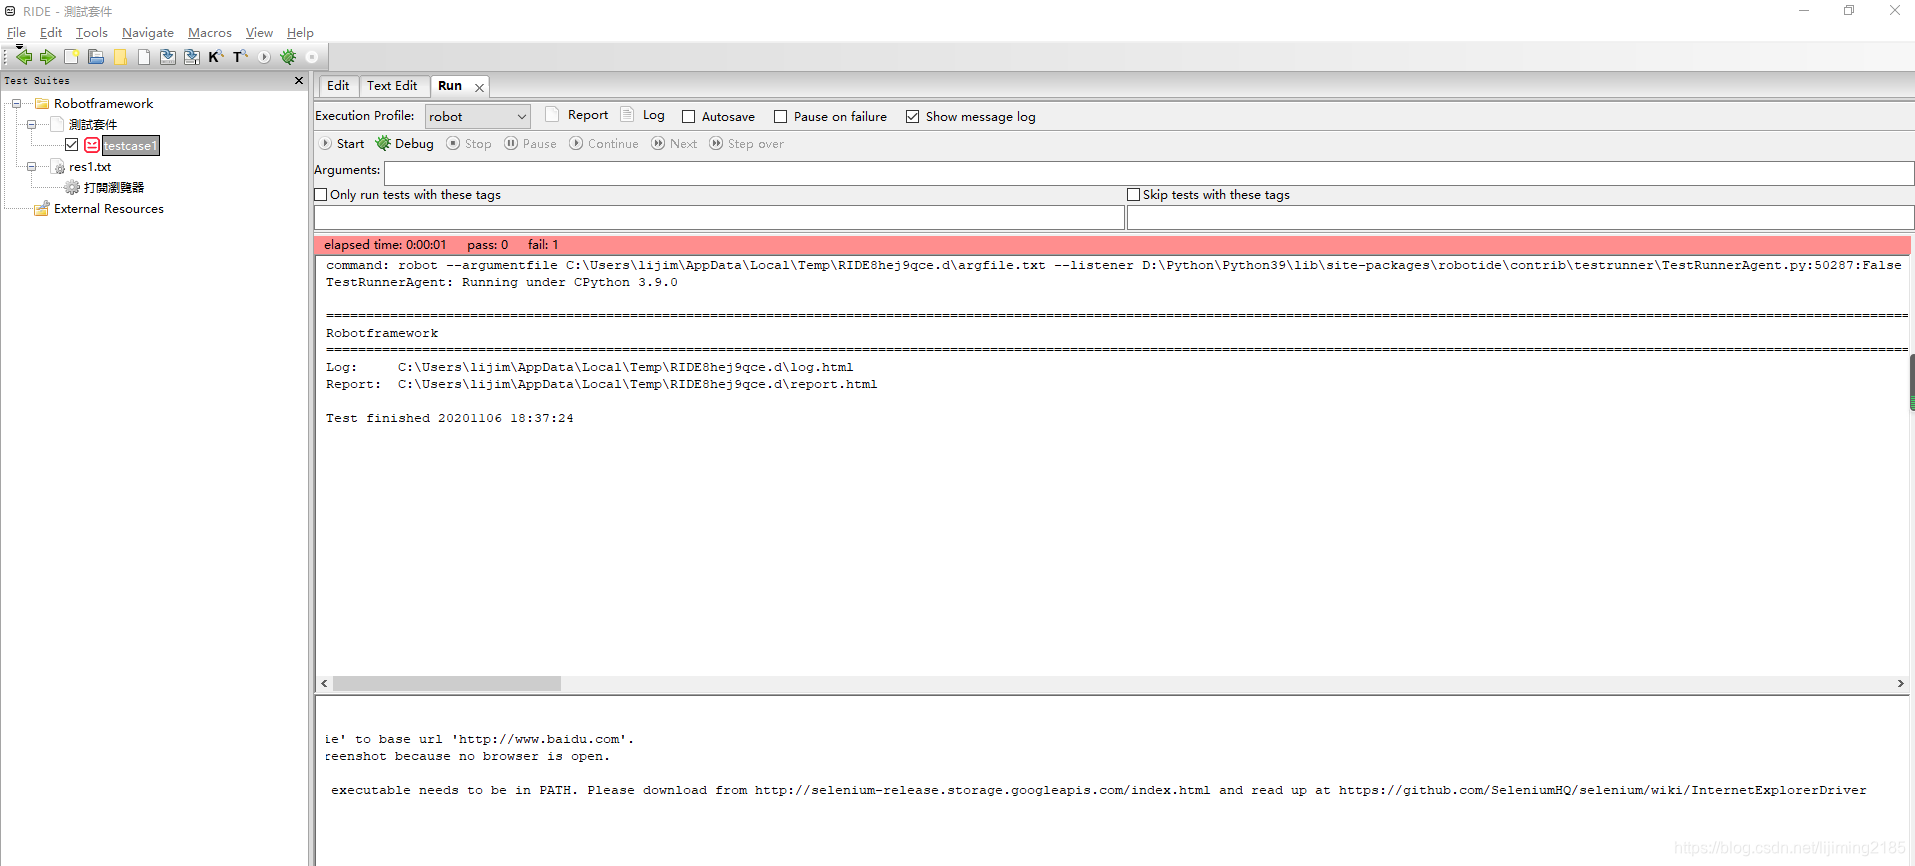Select the Run tab

(450, 86)
